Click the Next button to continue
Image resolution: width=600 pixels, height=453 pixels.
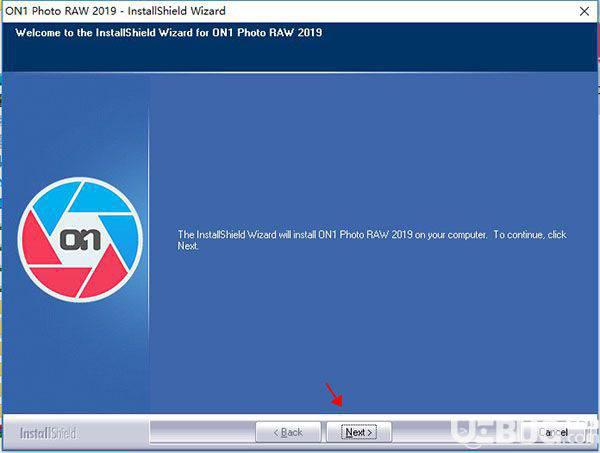pyautogui.click(x=359, y=432)
